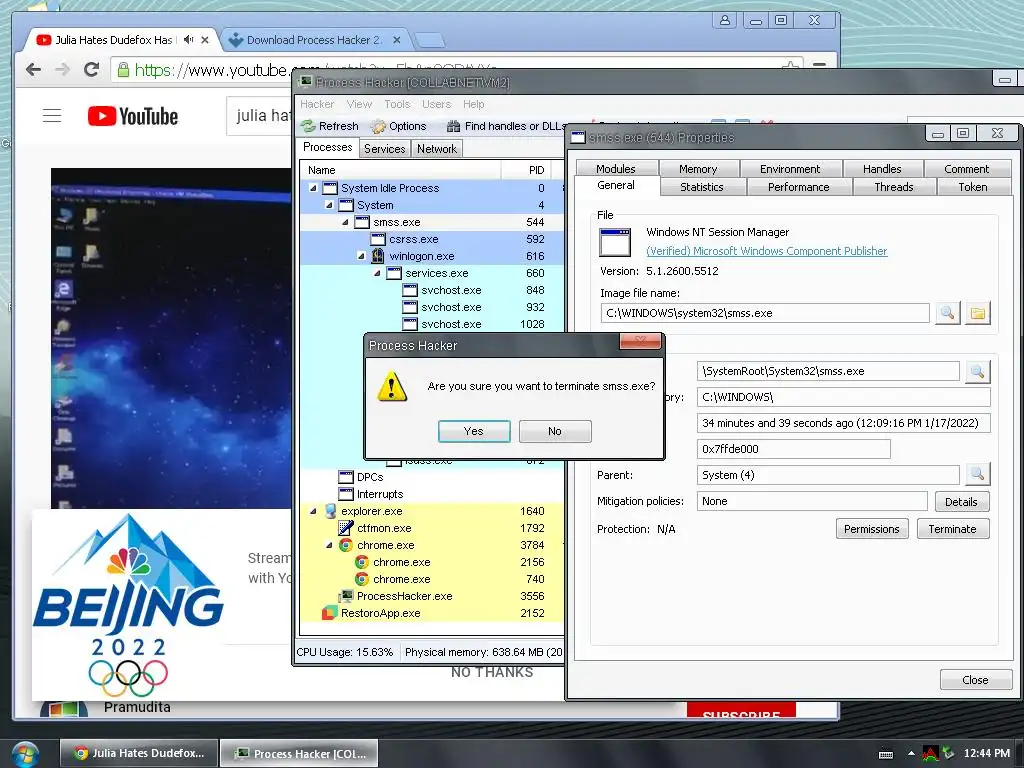Close the Download Process Hacker tab
Image resolution: width=1024 pixels, height=768 pixels.
click(x=396, y=40)
